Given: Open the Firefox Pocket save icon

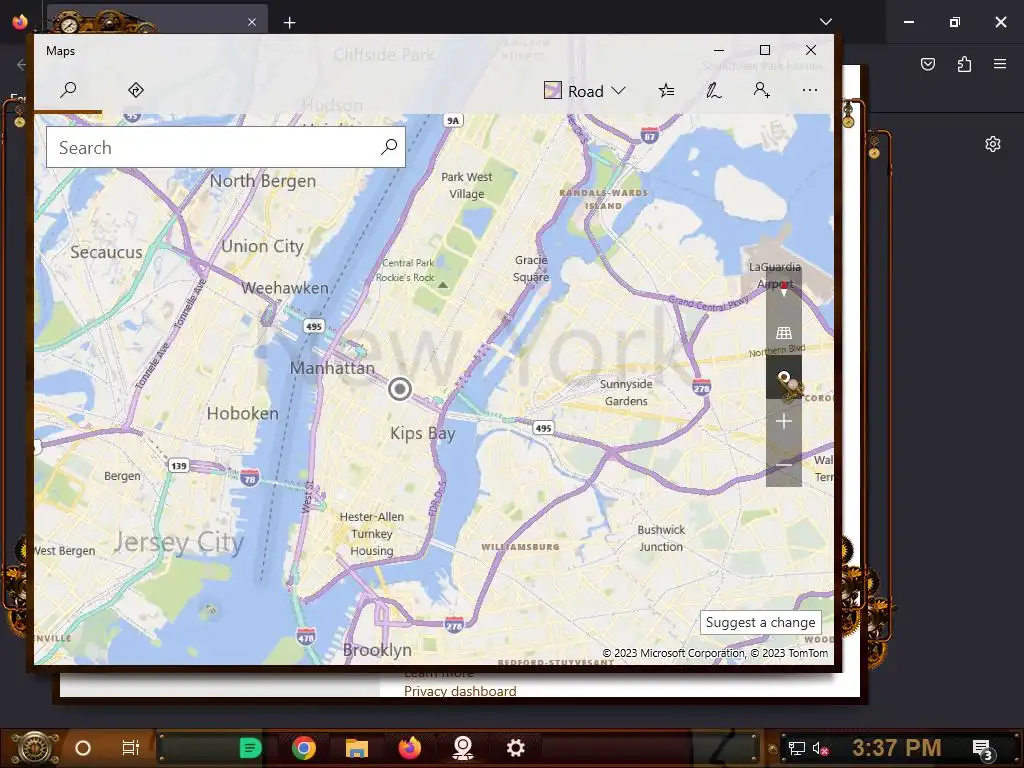Looking at the screenshot, I should point(927,64).
